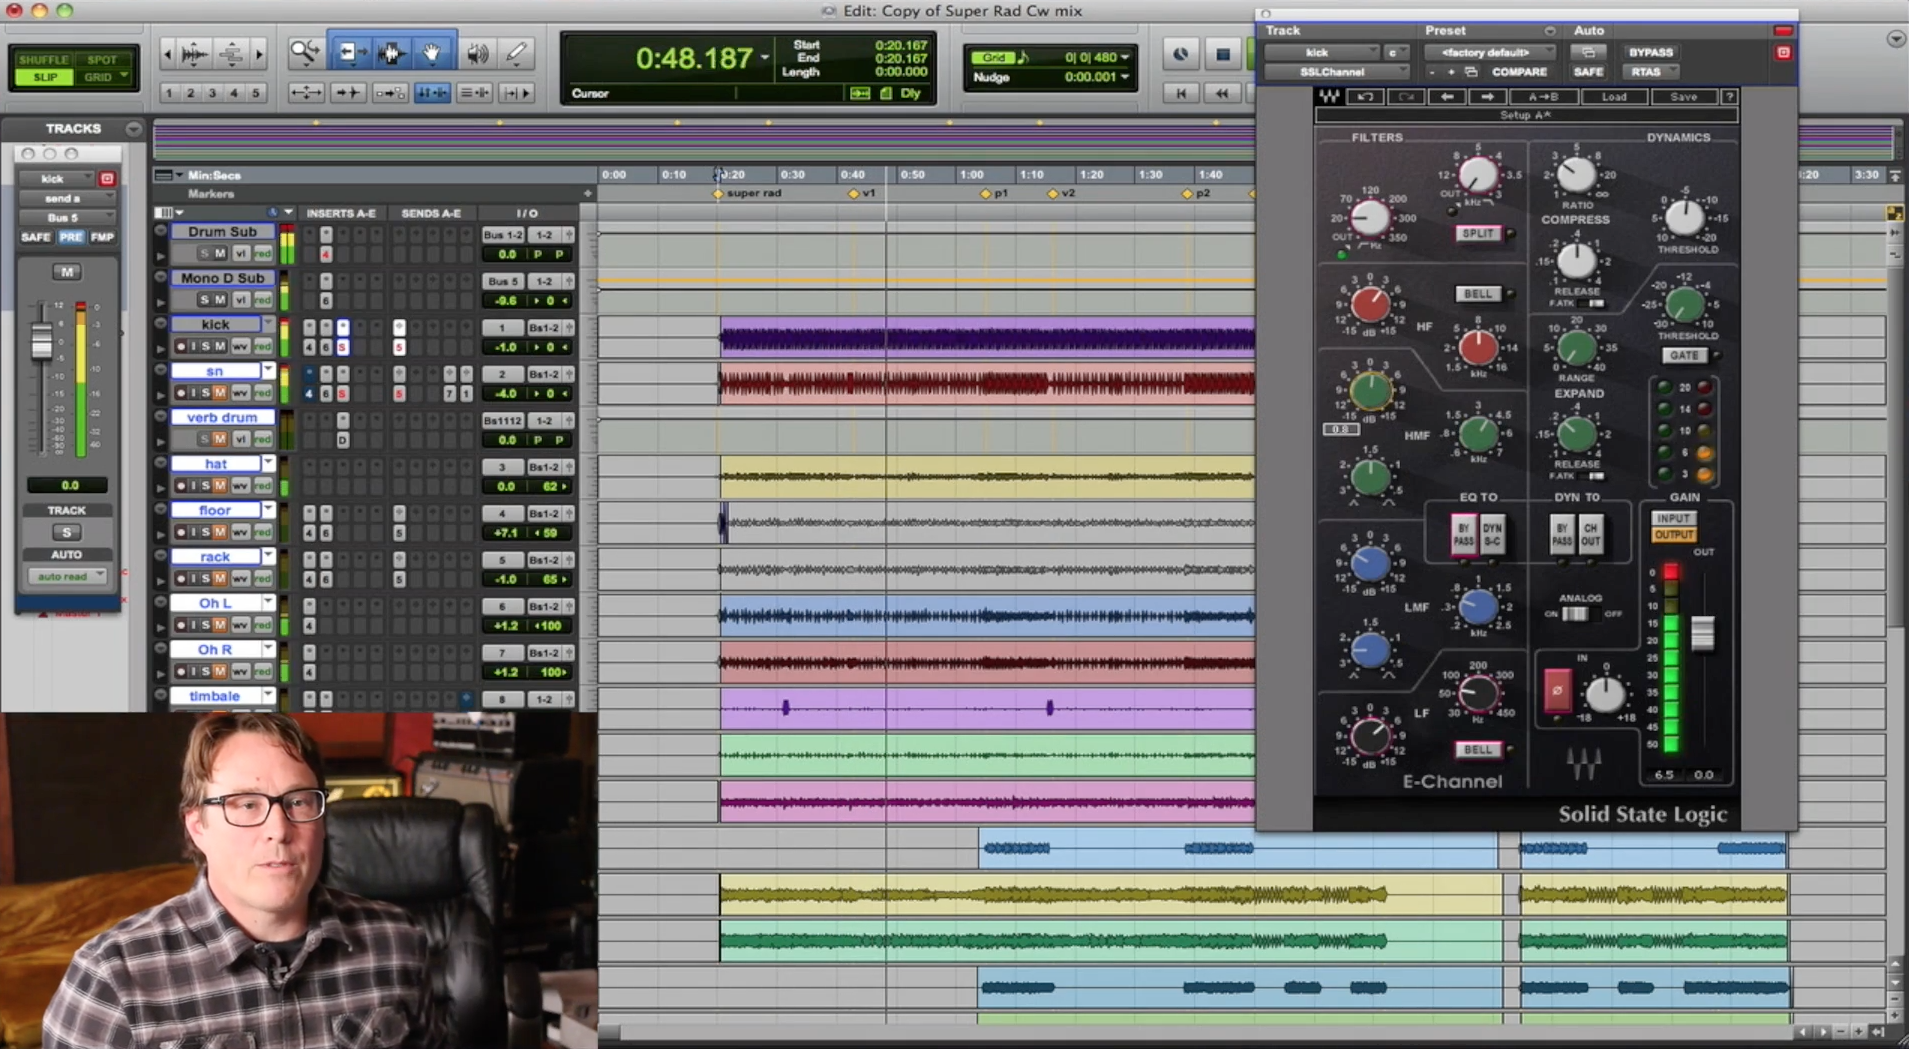Select the Zoomer tool
1909x1049 pixels.
click(304, 52)
